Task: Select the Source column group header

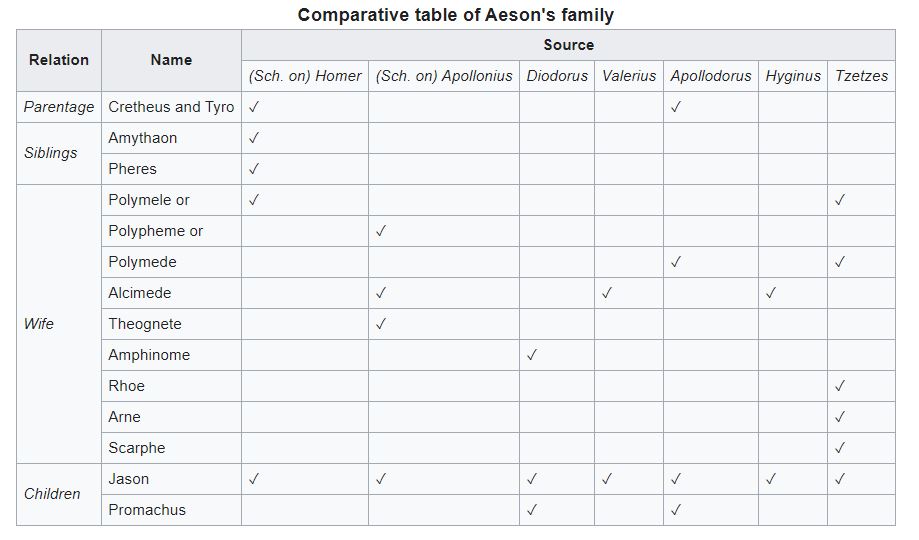Action: coord(568,45)
